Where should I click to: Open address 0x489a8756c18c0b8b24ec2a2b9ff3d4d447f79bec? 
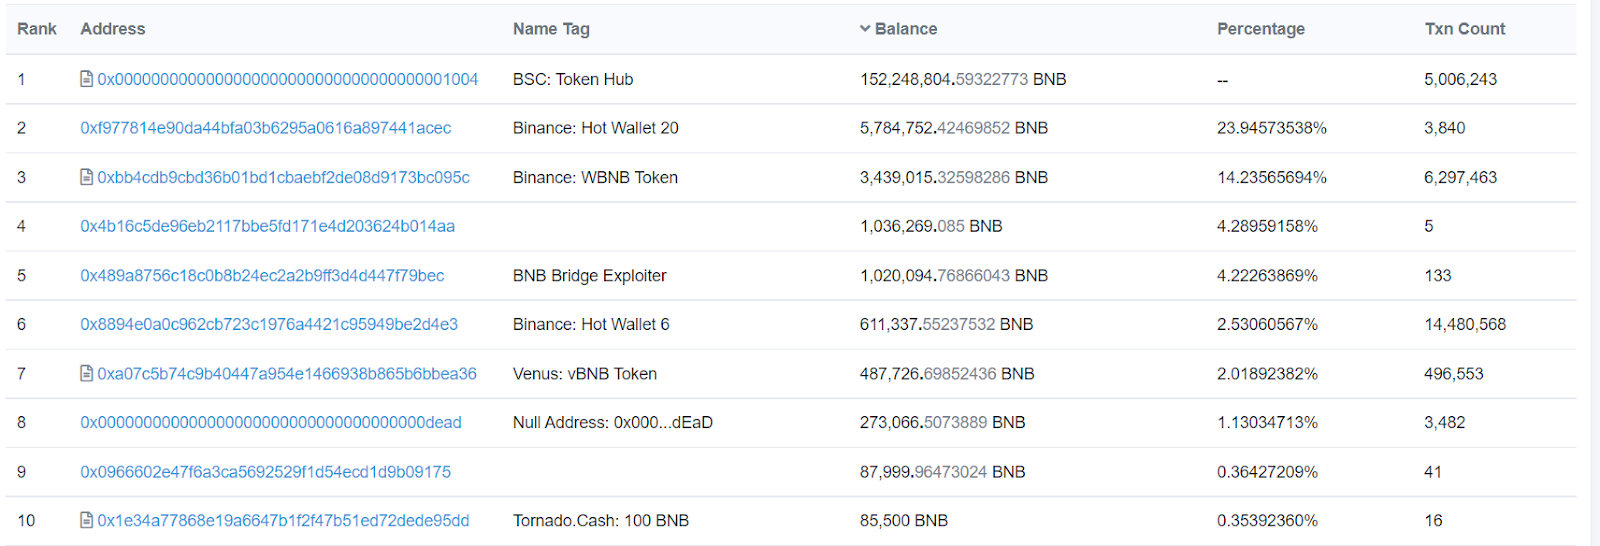[262, 275]
